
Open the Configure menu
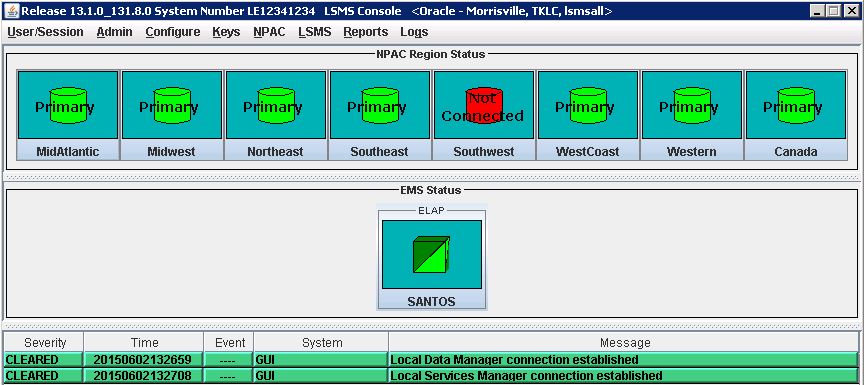pos(172,32)
